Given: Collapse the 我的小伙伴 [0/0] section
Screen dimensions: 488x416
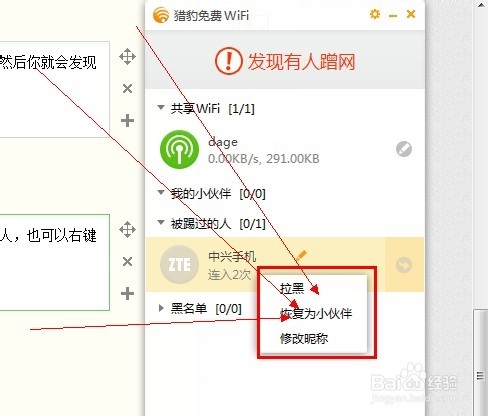Looking at the screenshot, I should [161, 193].
